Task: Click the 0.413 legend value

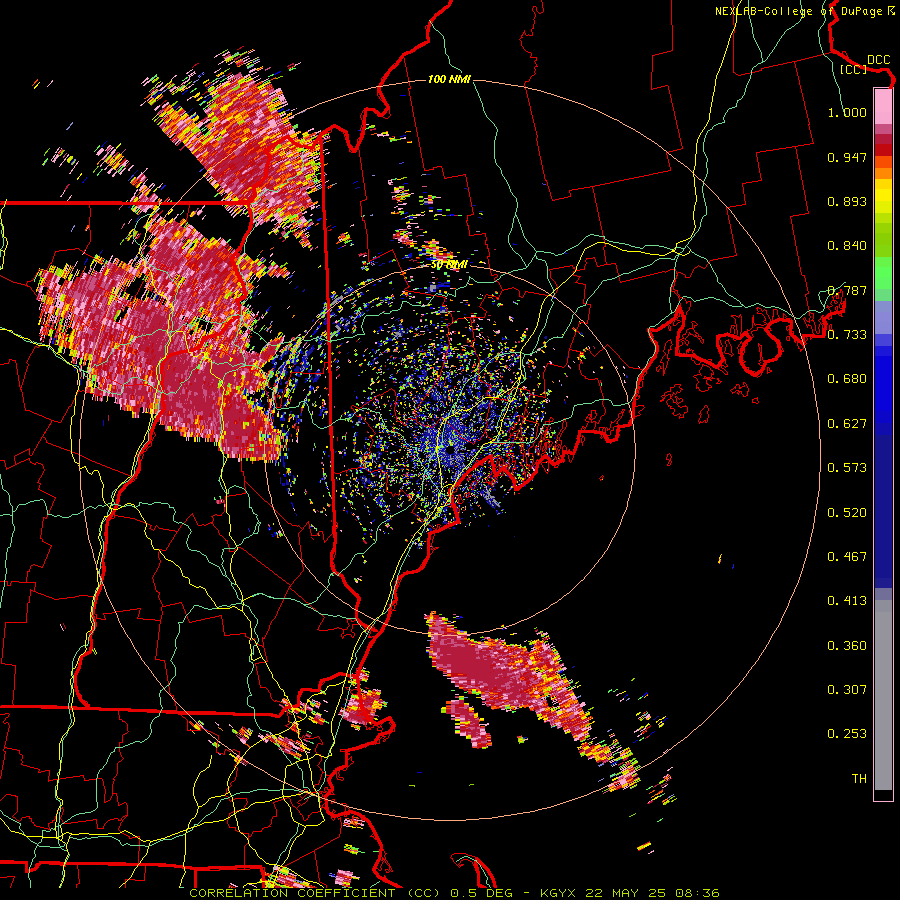Action: point(847,601)
